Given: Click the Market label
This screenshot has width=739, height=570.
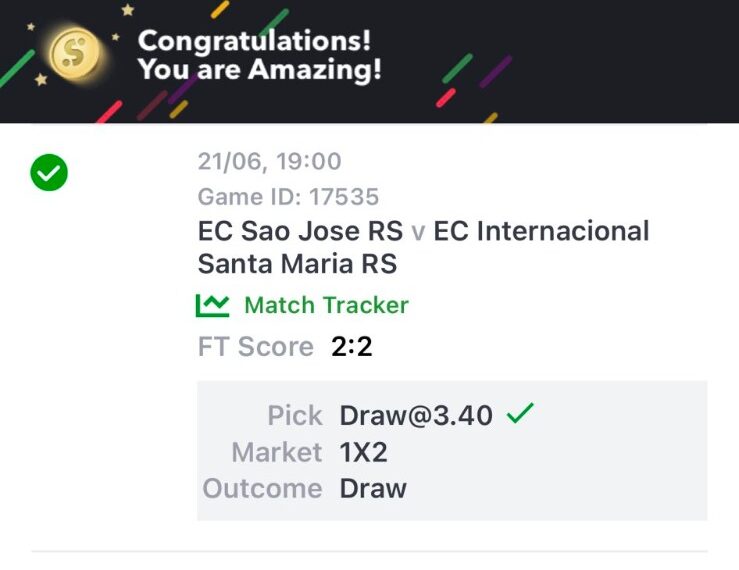Looking at the screenshot, I should (x=277, y=453).
